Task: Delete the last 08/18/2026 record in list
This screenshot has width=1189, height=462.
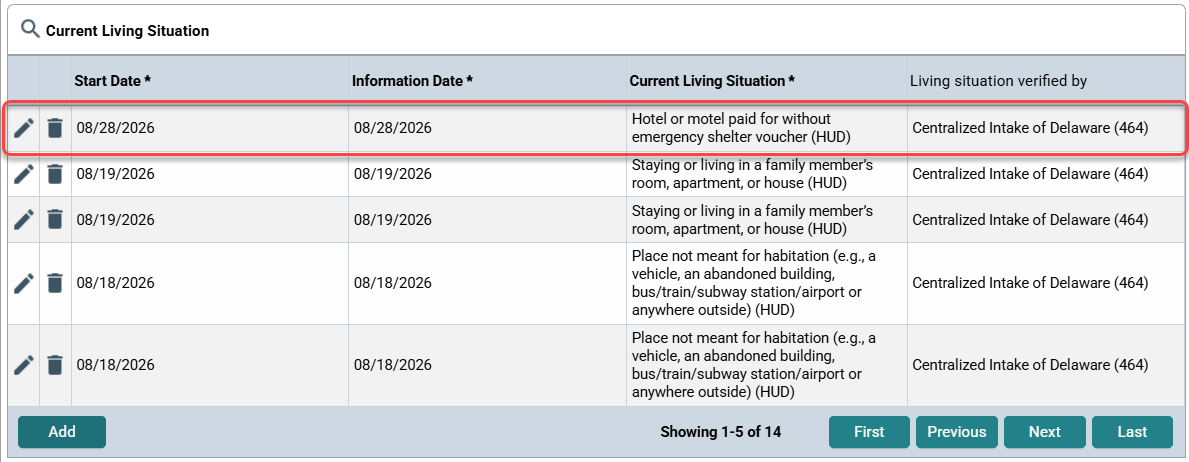Action: pos(55,365)
